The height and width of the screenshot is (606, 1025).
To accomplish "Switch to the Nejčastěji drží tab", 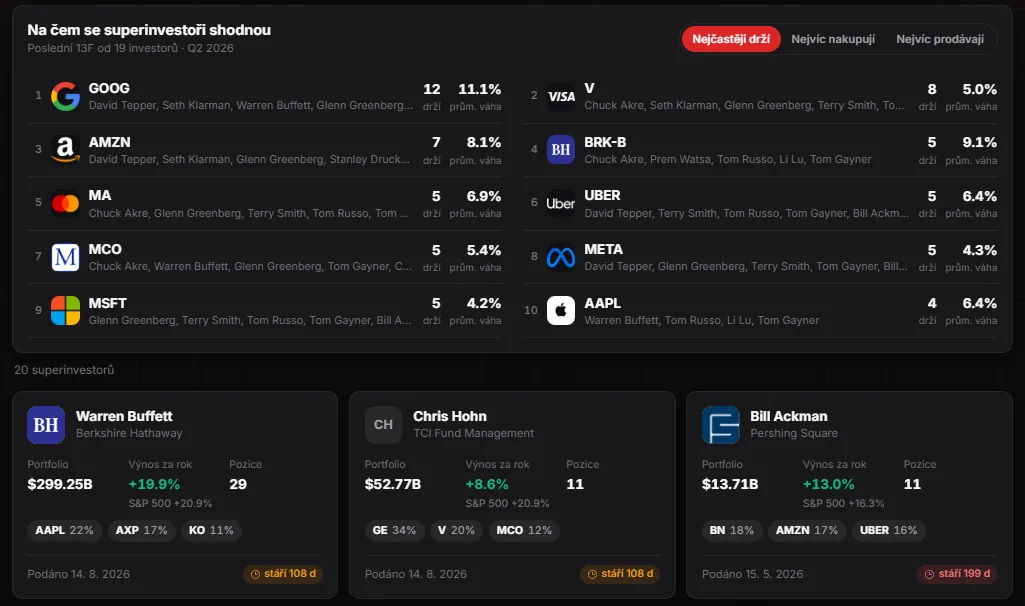I will pos(731,39).
